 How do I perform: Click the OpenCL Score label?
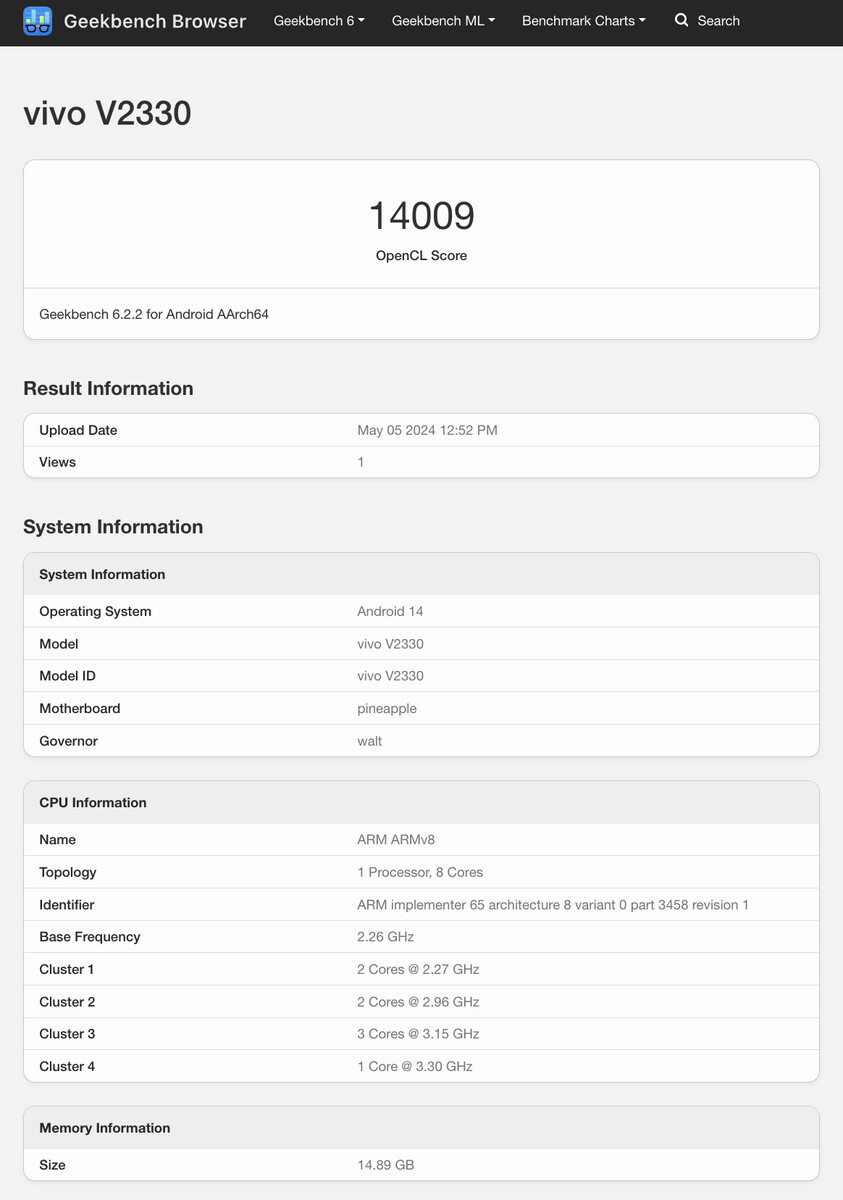pyautogui.click(x=421, y=256)
